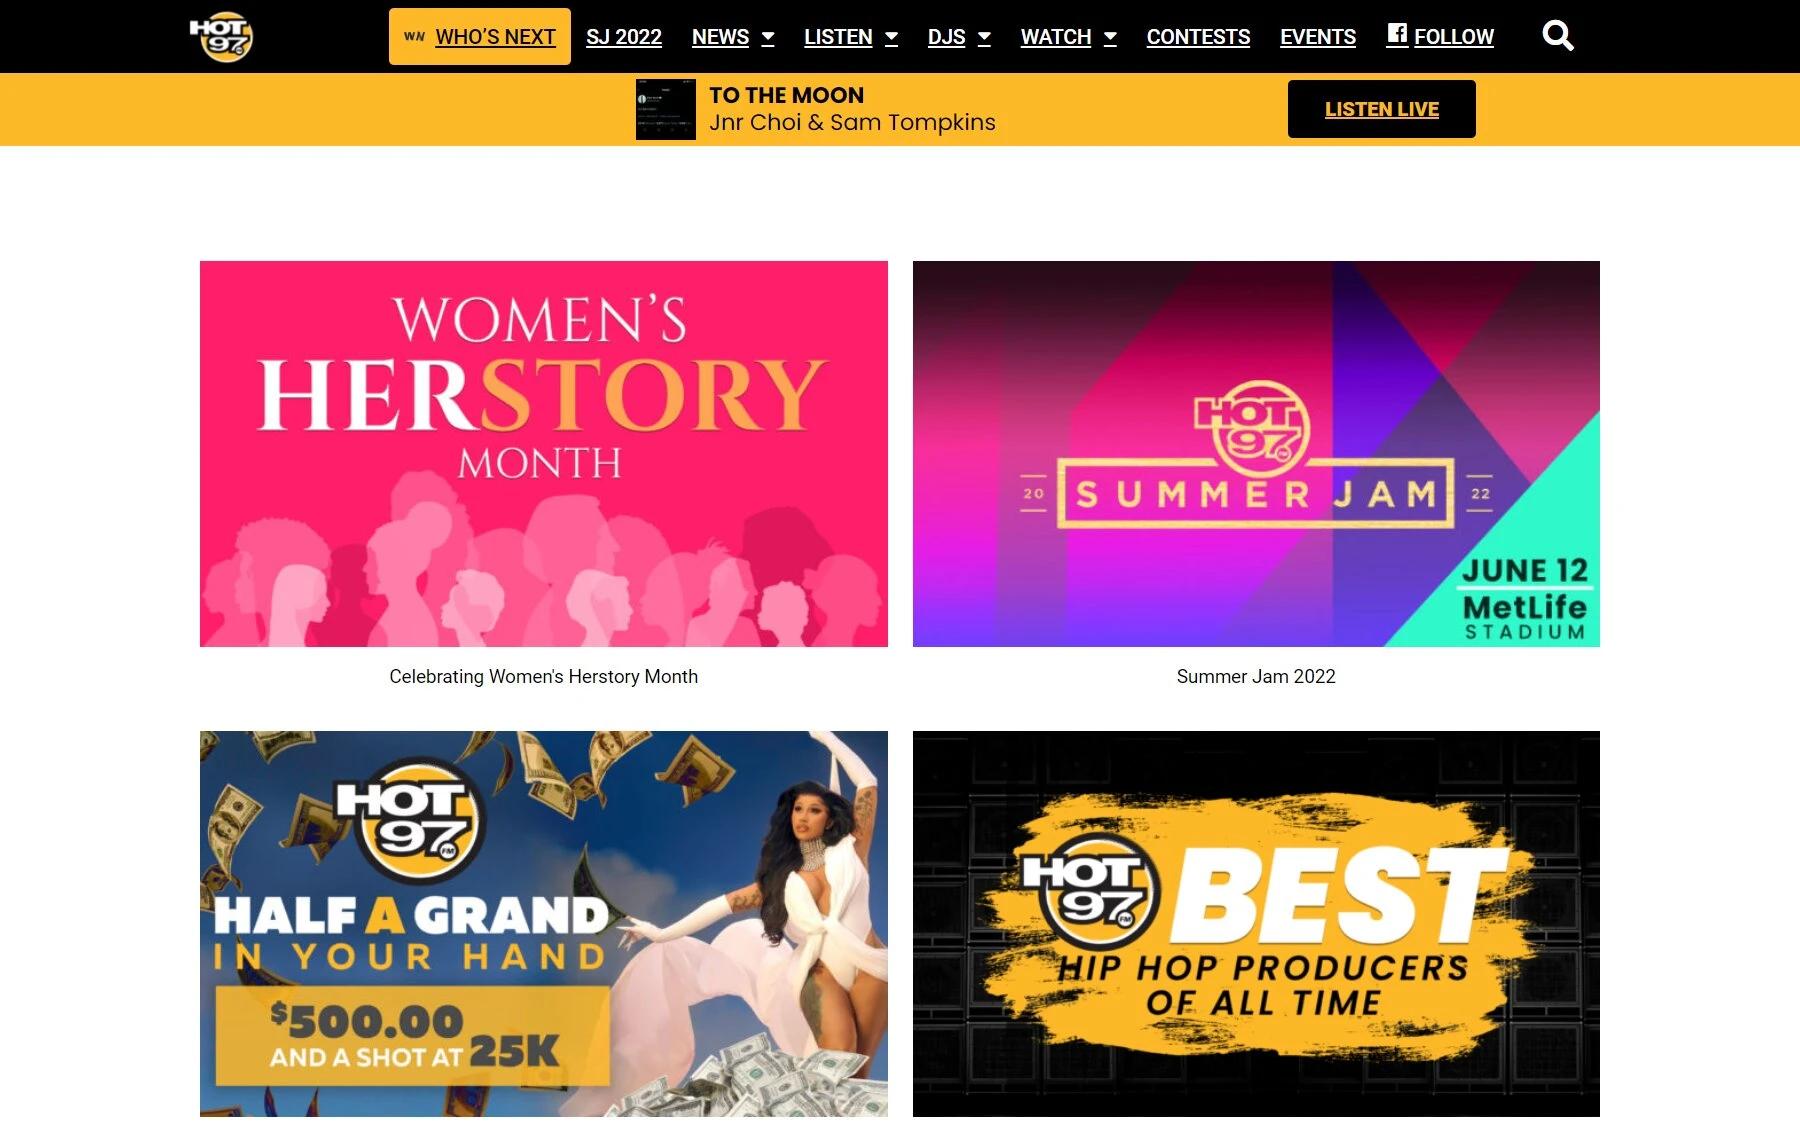
Task: Open the Who's Next highlighted button
Action: 480,37
